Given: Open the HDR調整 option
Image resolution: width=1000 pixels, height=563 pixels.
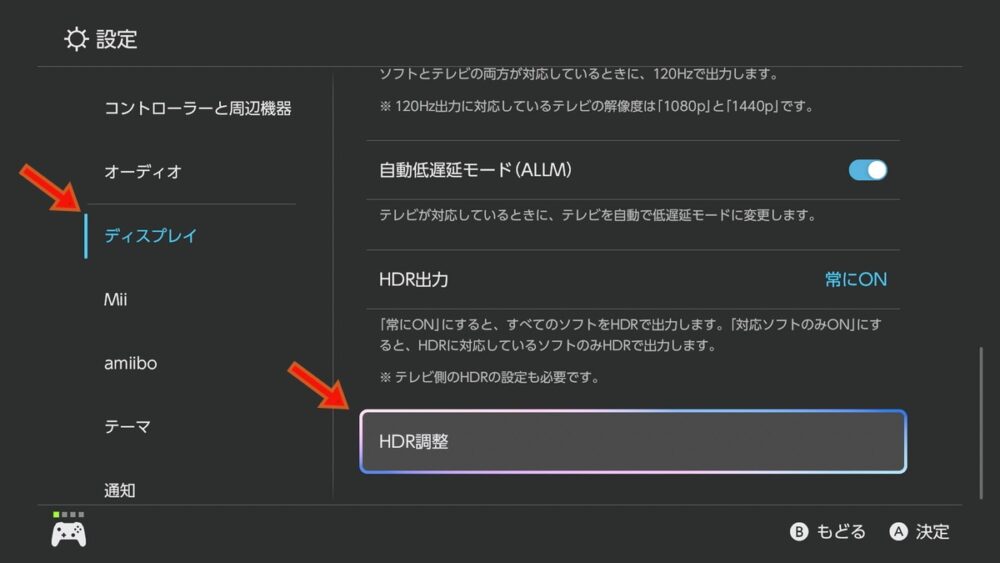Looking at the screenshot, I should [x=632, y=441].
